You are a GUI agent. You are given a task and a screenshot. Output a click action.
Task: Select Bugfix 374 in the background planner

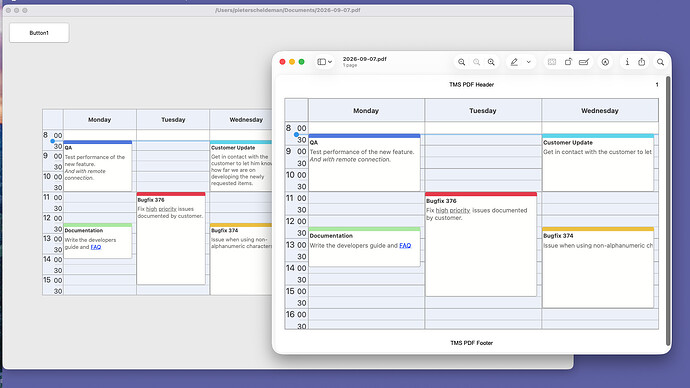pos(241,259)
